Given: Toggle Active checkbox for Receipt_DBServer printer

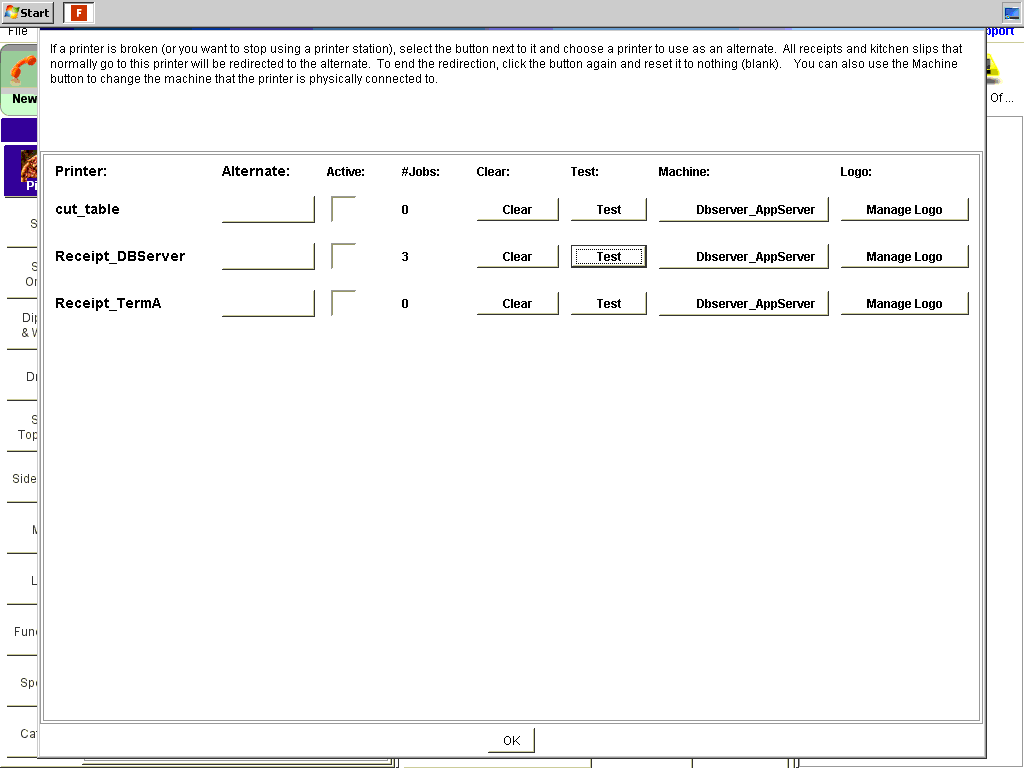Looking at the screenshot, I should [343, 256].
